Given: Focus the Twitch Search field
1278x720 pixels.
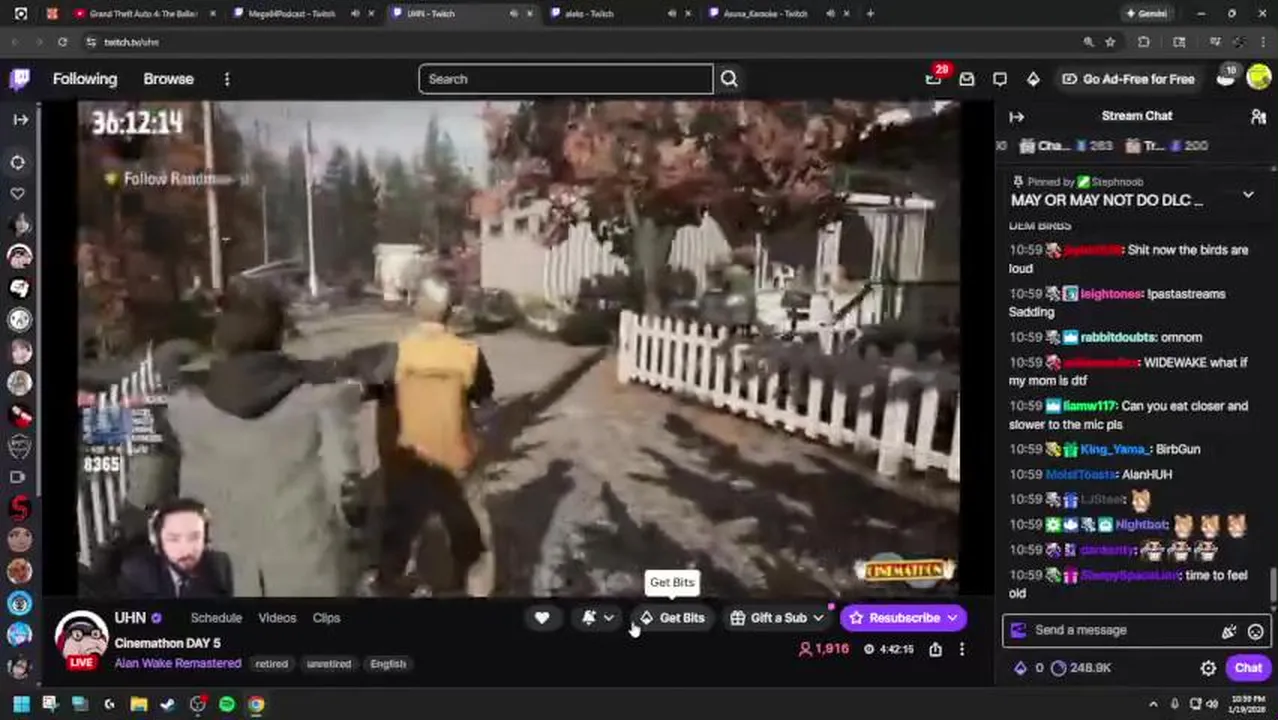Looking at the screenshot, I should [x=565, y=79].
